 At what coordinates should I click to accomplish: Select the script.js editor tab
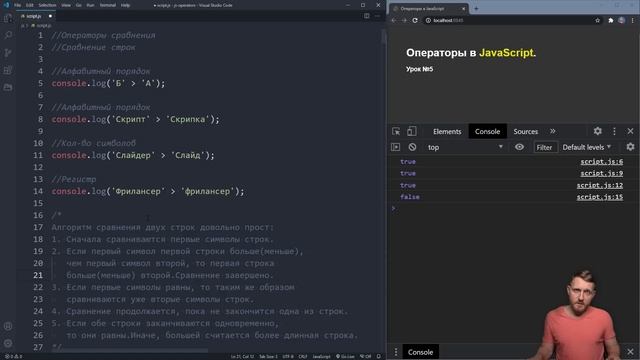37,16
